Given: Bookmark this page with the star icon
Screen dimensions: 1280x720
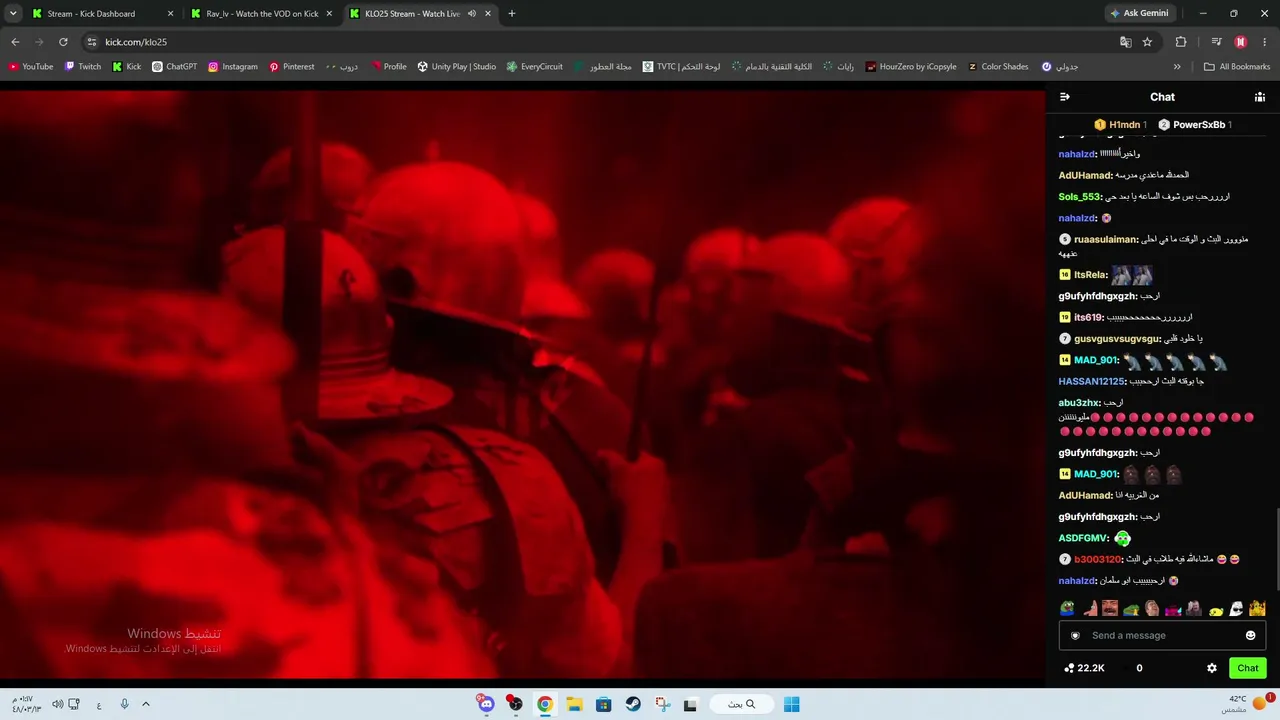Looking at the screenshot, I should [x=1147, y=42].
